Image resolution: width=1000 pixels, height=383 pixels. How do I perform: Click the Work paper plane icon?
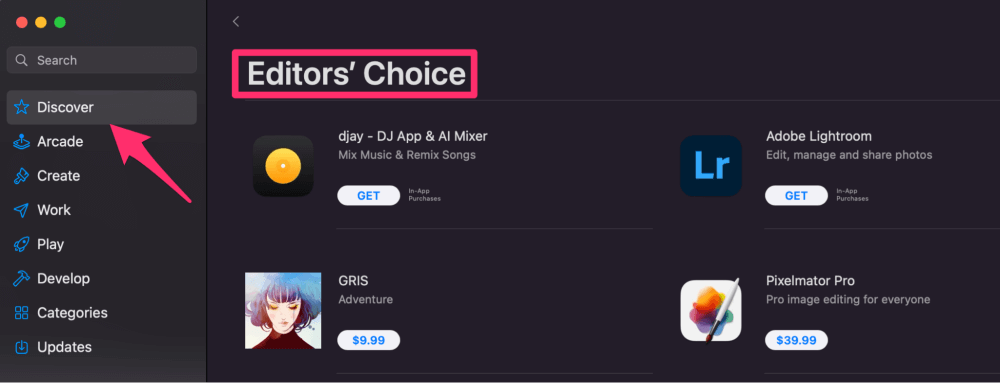[x=22, y=210]
